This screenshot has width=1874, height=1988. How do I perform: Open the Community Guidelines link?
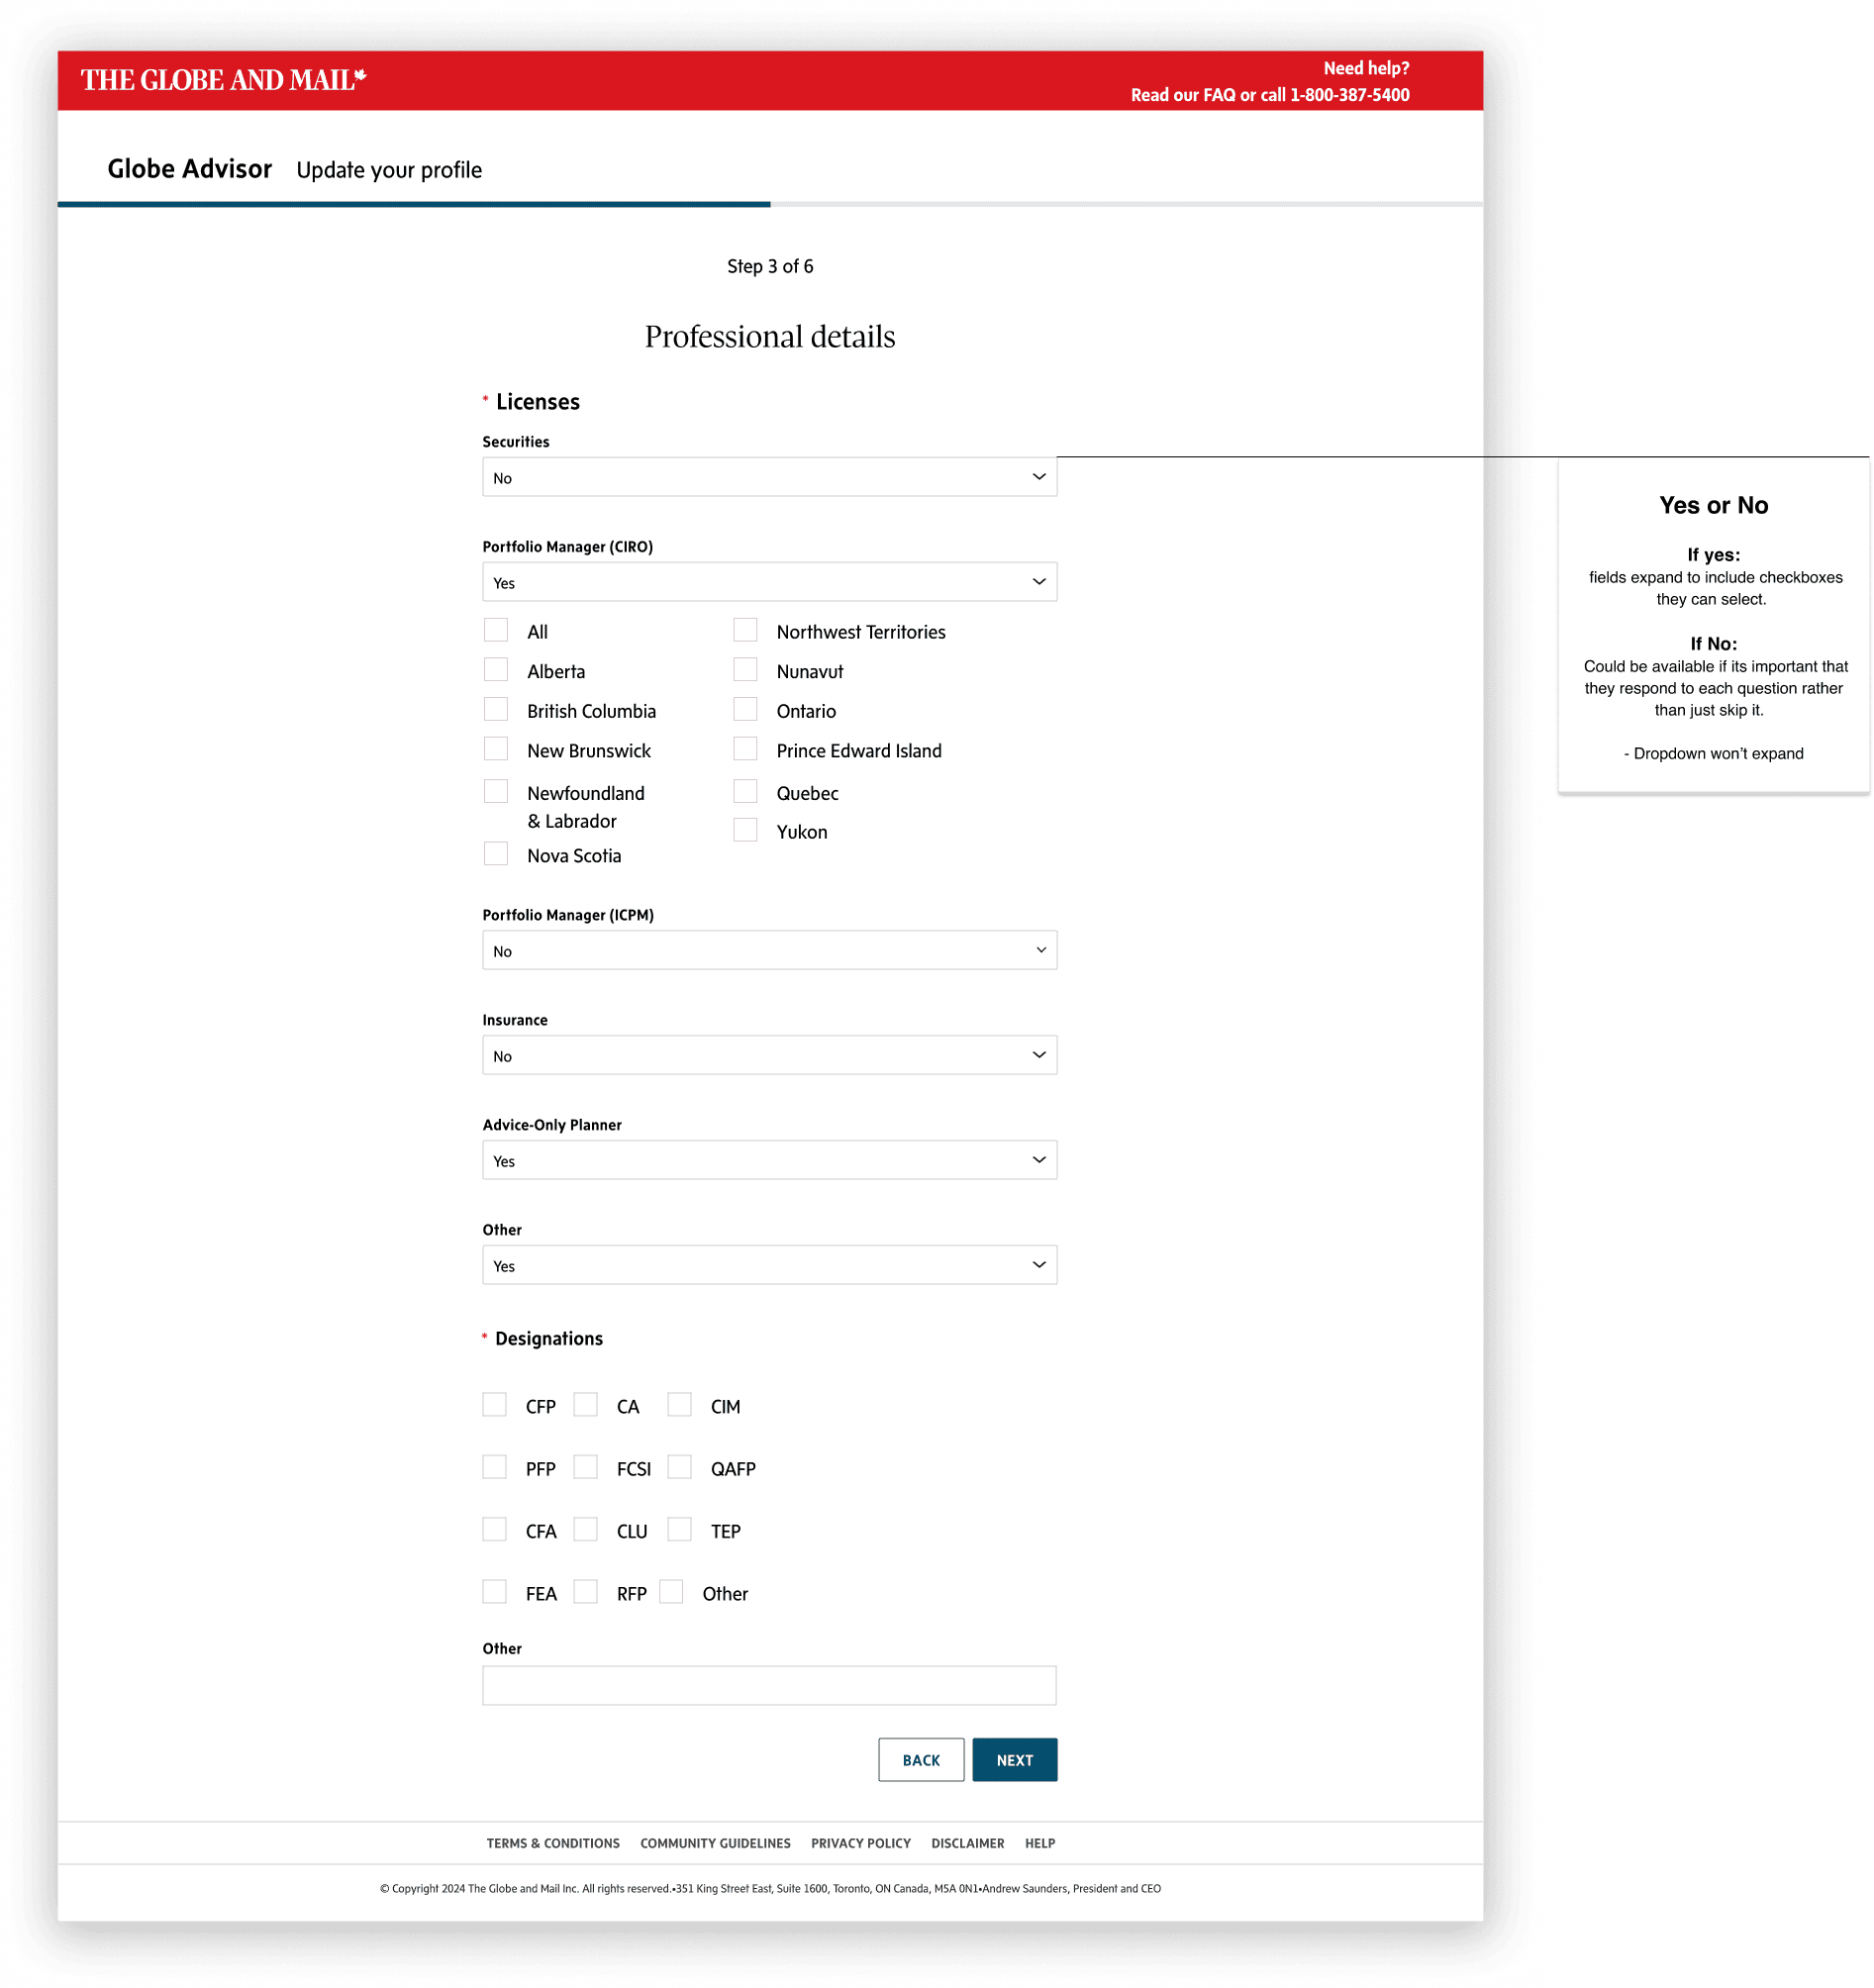click(715, 1843)
